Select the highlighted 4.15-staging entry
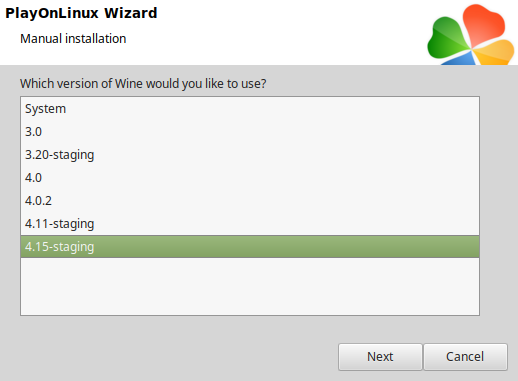The width and height of the screenshot is (518, 381). (250, 247)
